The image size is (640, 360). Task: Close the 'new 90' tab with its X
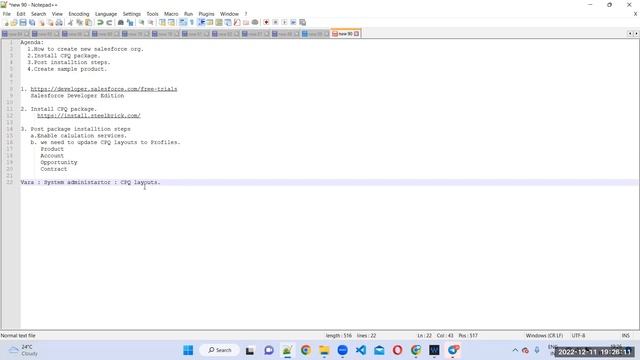(x=356, y=34)
